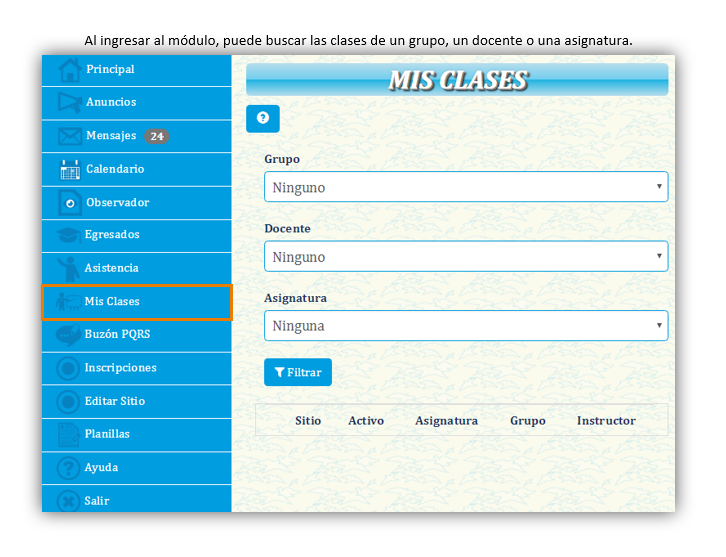This screenshot has width=726, height=557.
Task: Click the Grupo field label
Action: pos(282,159)
